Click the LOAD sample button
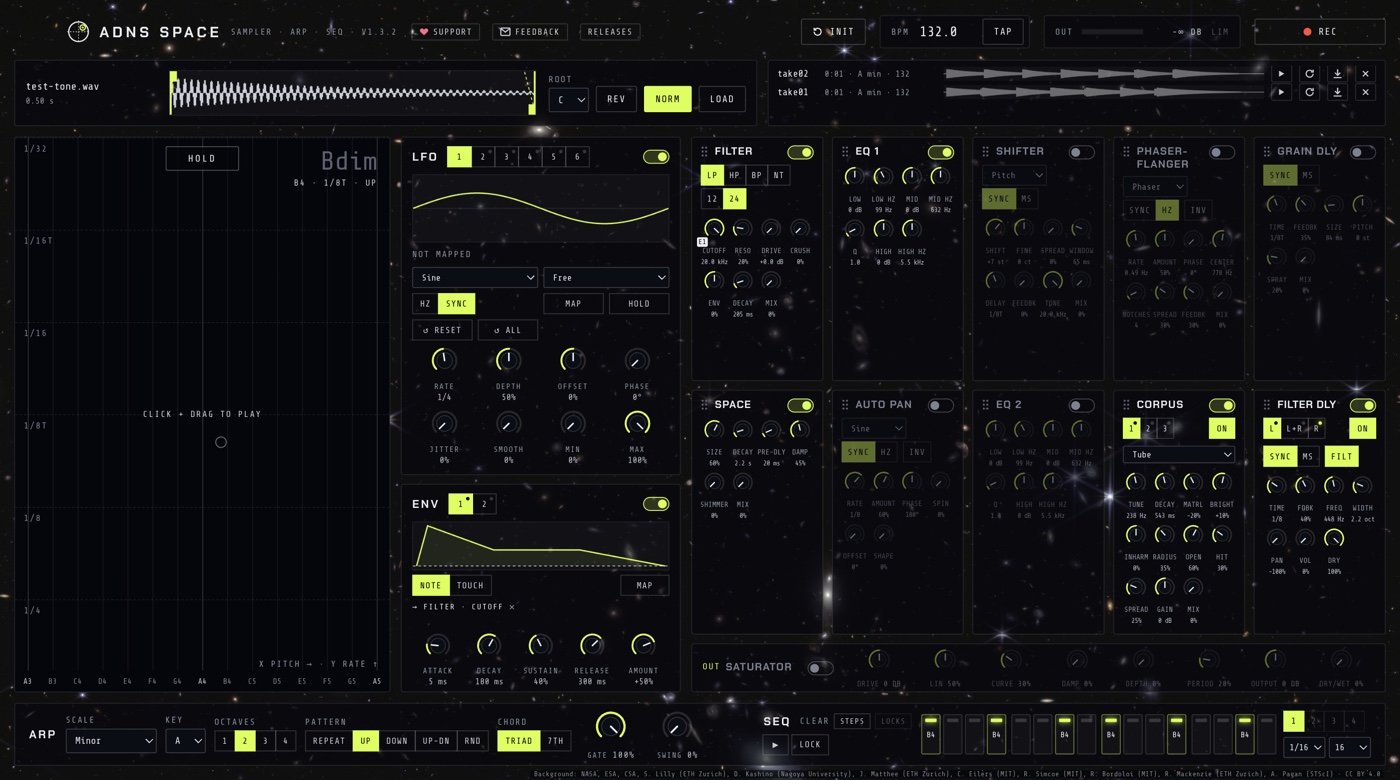This screenshot has width=1400, height=780. (722, 99)
